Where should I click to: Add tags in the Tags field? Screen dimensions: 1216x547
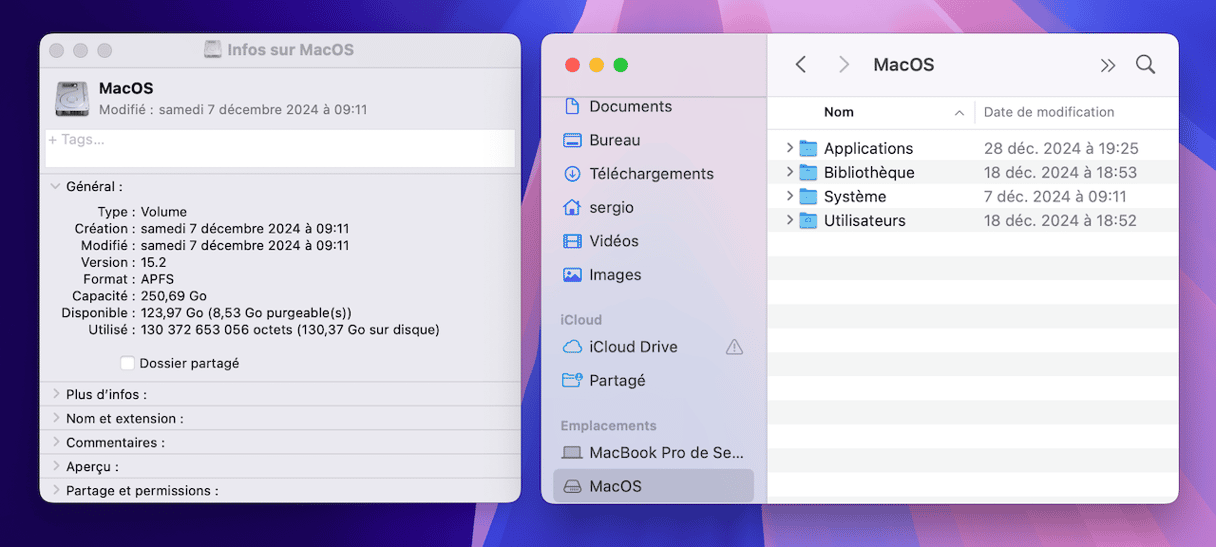point(280,148)
